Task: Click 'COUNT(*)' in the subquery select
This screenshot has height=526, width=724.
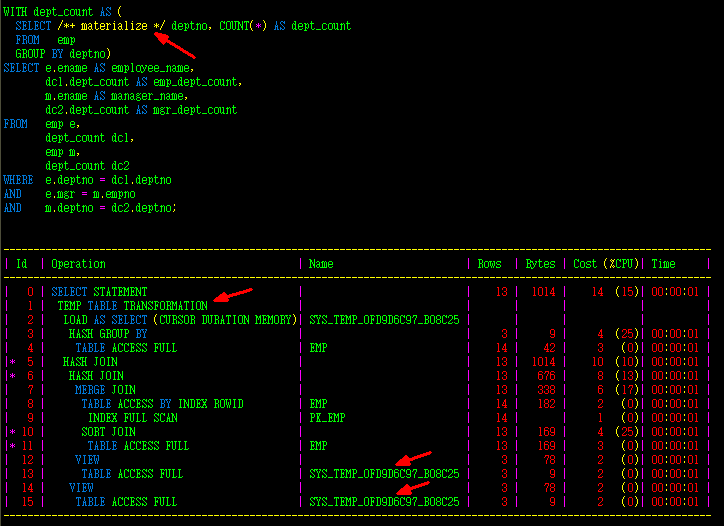Action: (243, 26)
